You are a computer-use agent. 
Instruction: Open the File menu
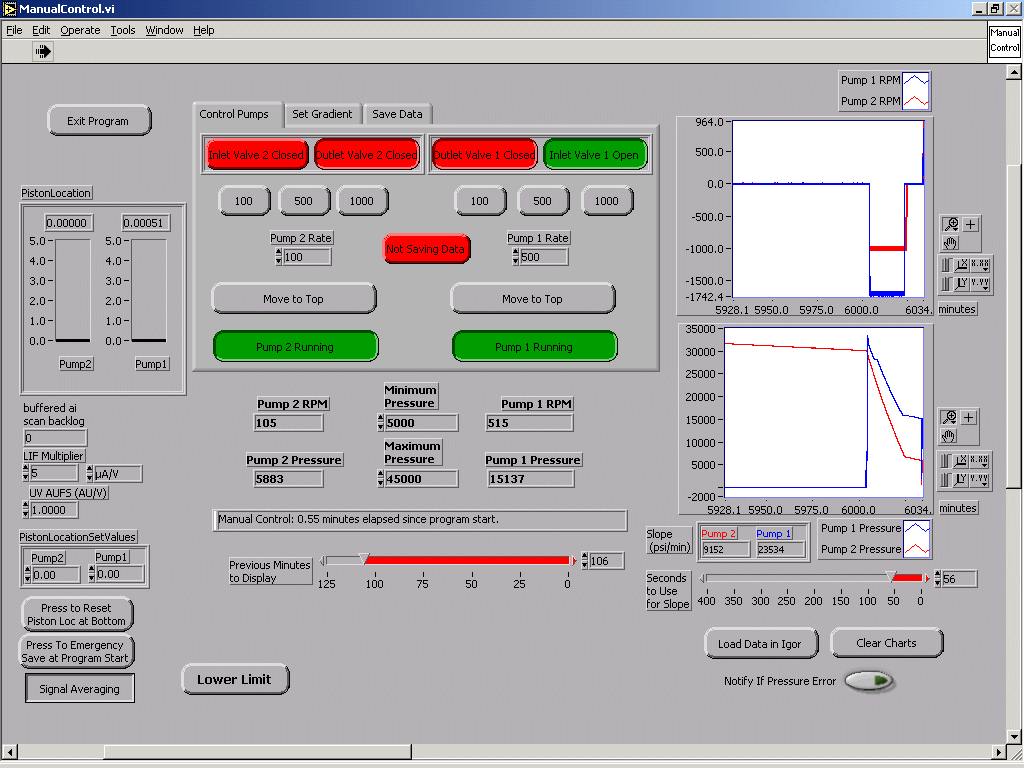coord(14,30)
